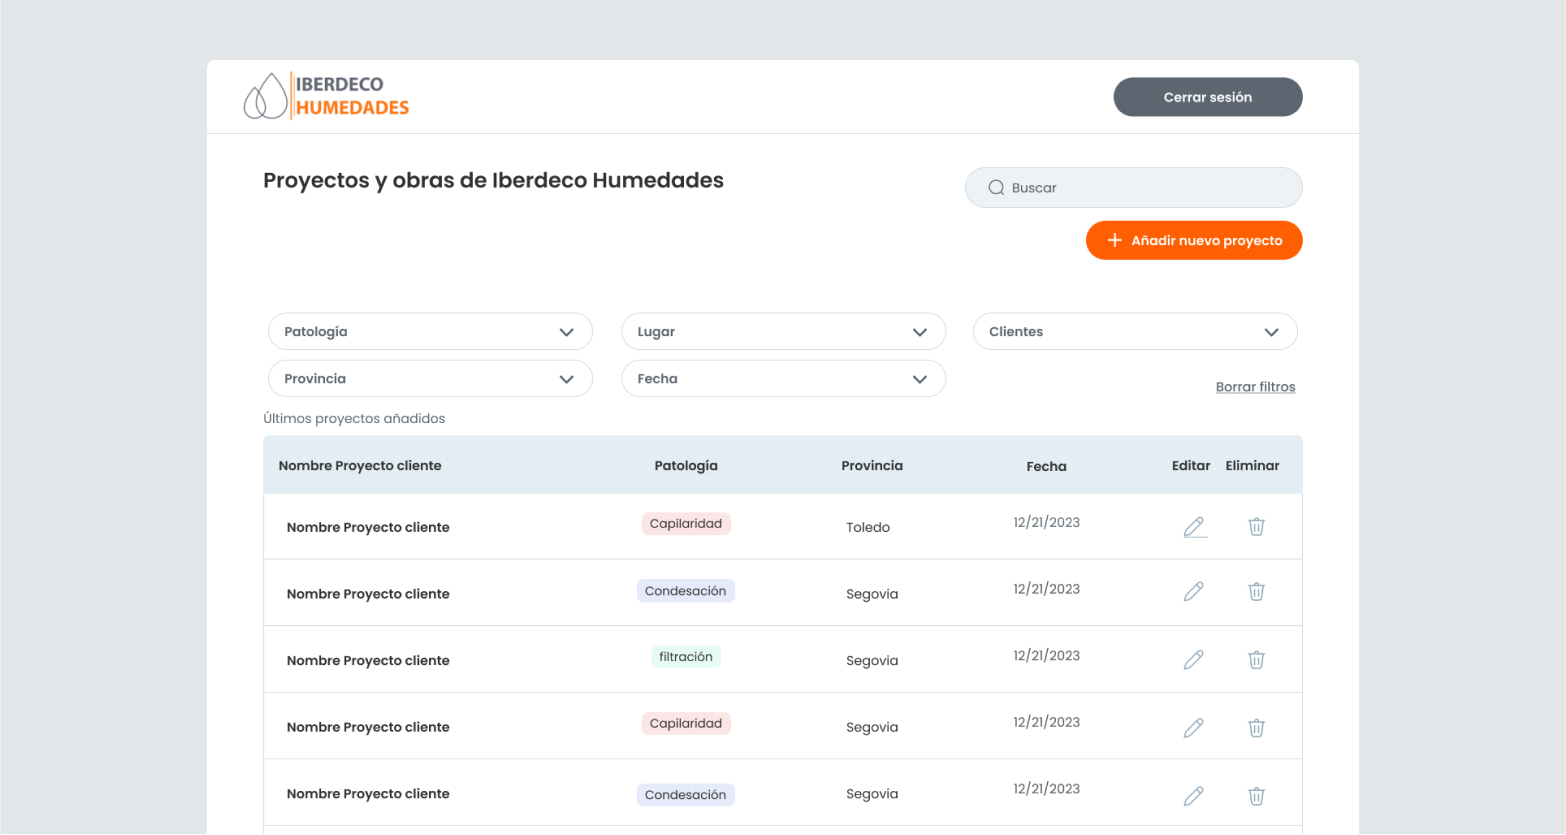Click the Iberdeco Humedades logo
The width and height of the screenshot is (1566, 835).
(327, 96)
